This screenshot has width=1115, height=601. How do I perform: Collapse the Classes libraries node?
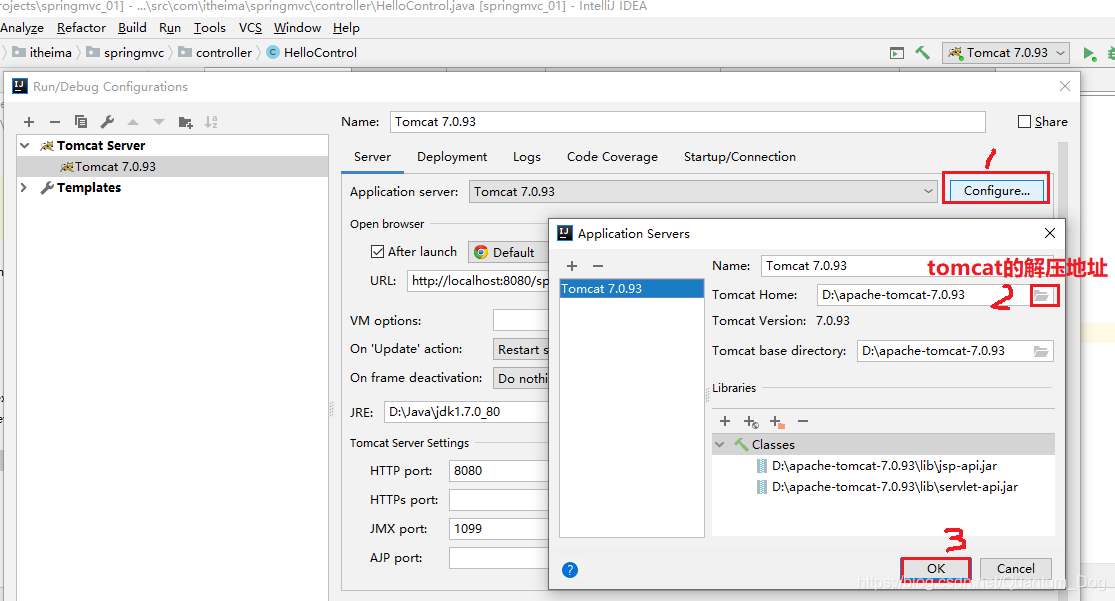[720, 445]
